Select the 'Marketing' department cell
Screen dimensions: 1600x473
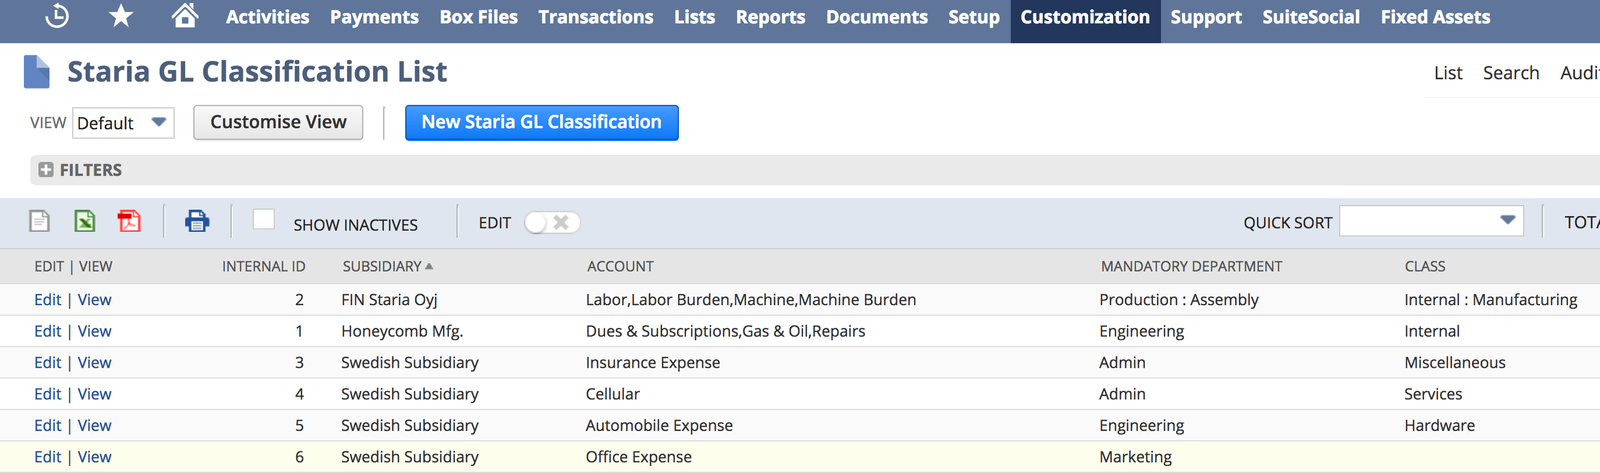[1136, 457]
